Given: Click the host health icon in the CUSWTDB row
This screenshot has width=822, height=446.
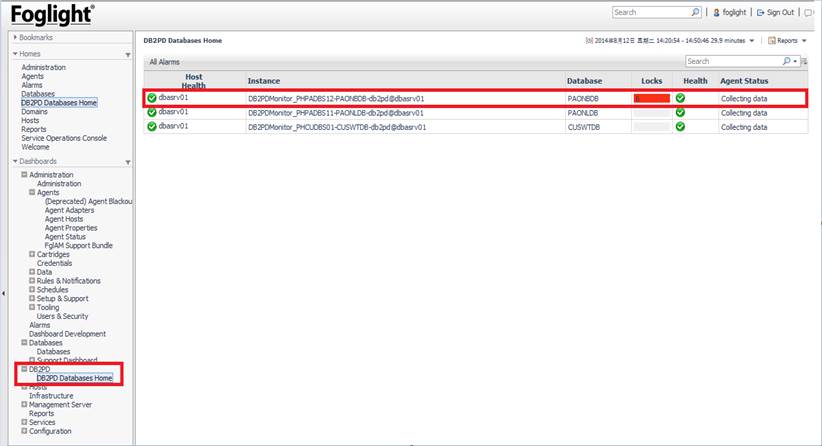Looking at the screenshot, I should pyautogui.click(x=152, y=127).
